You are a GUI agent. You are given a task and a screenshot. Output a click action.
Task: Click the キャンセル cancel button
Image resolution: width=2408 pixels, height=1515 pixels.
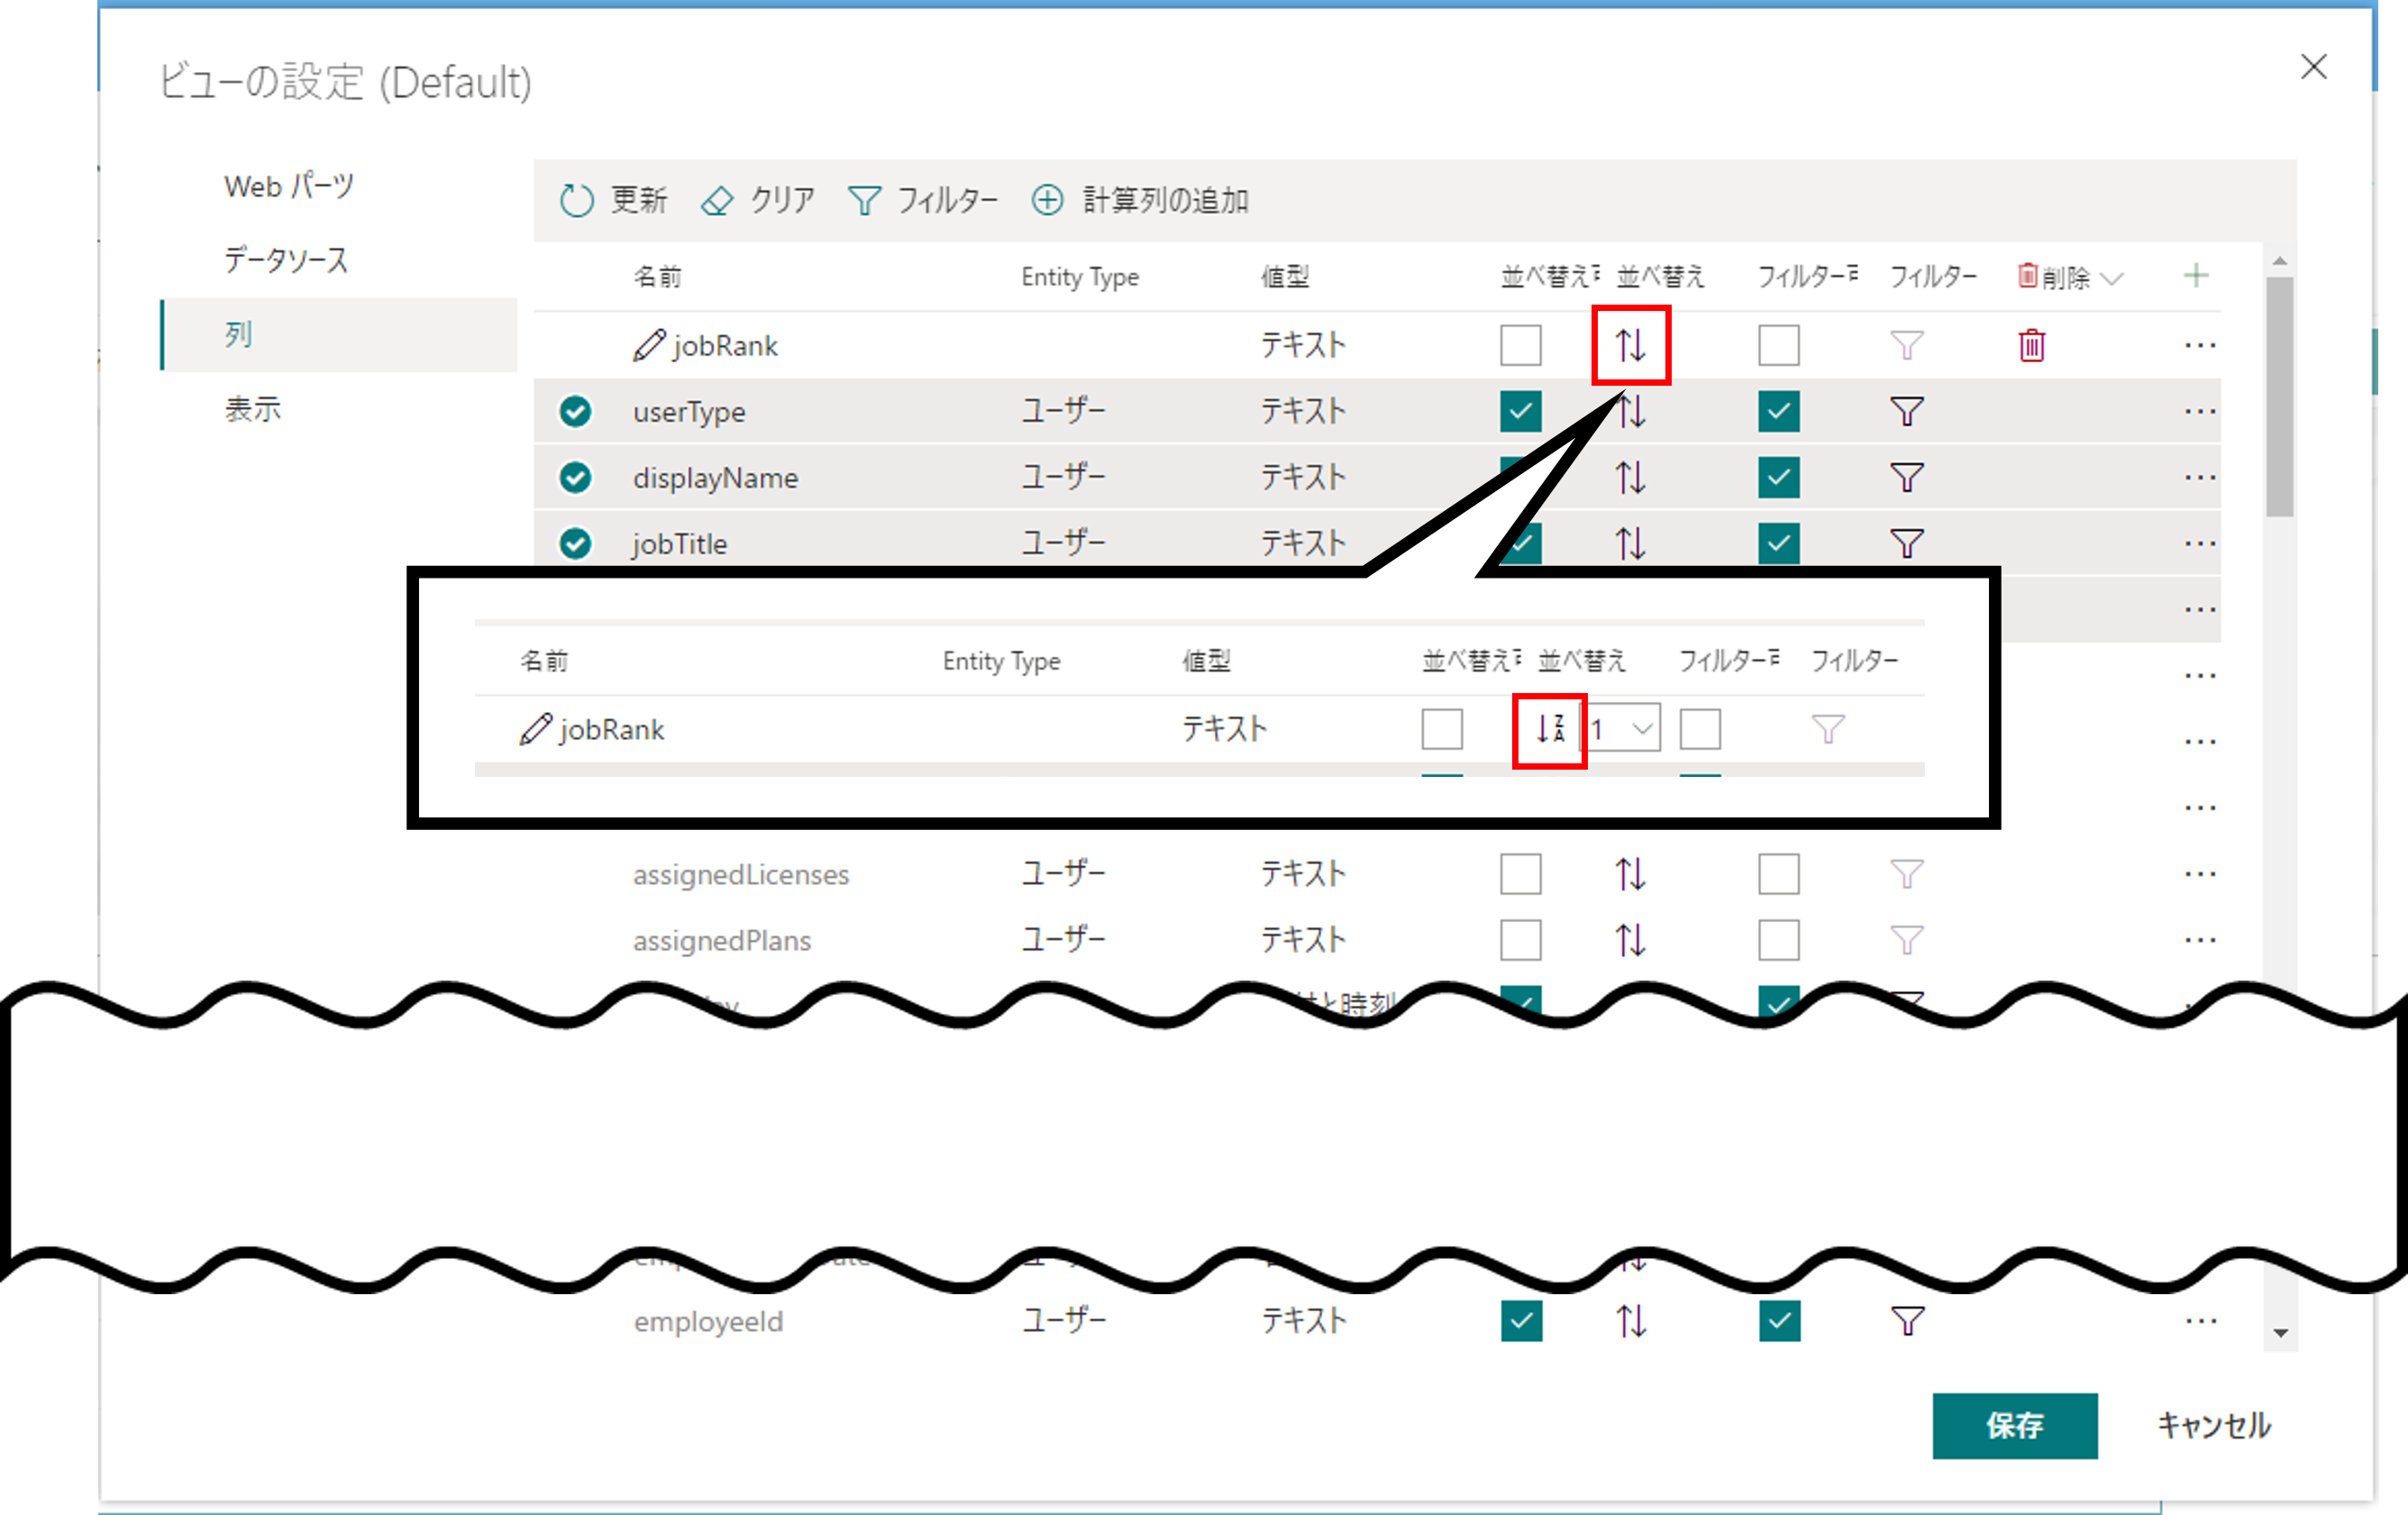coord(2212,1425)
